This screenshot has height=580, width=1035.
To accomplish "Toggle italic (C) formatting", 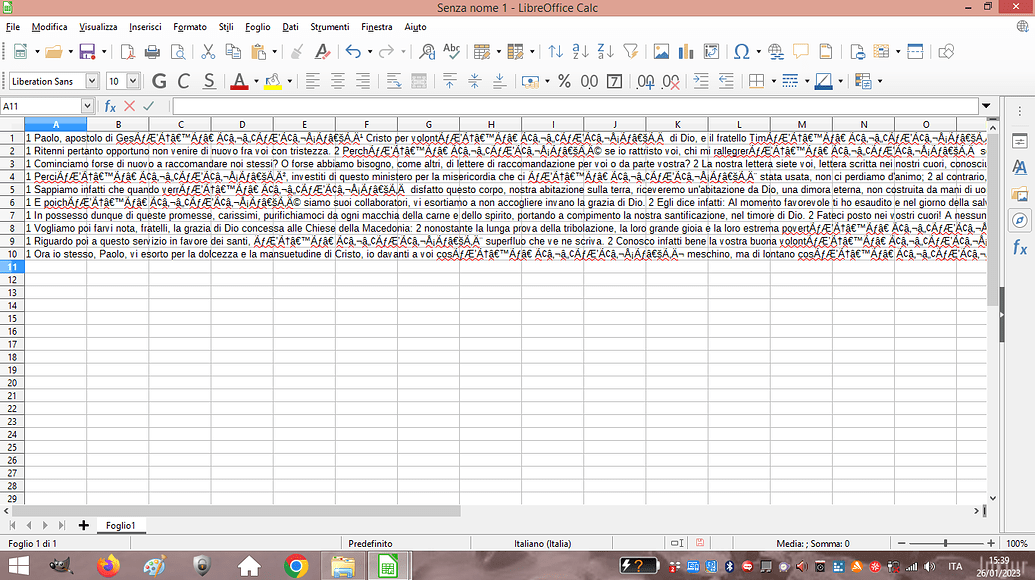I will pos(183,81).
